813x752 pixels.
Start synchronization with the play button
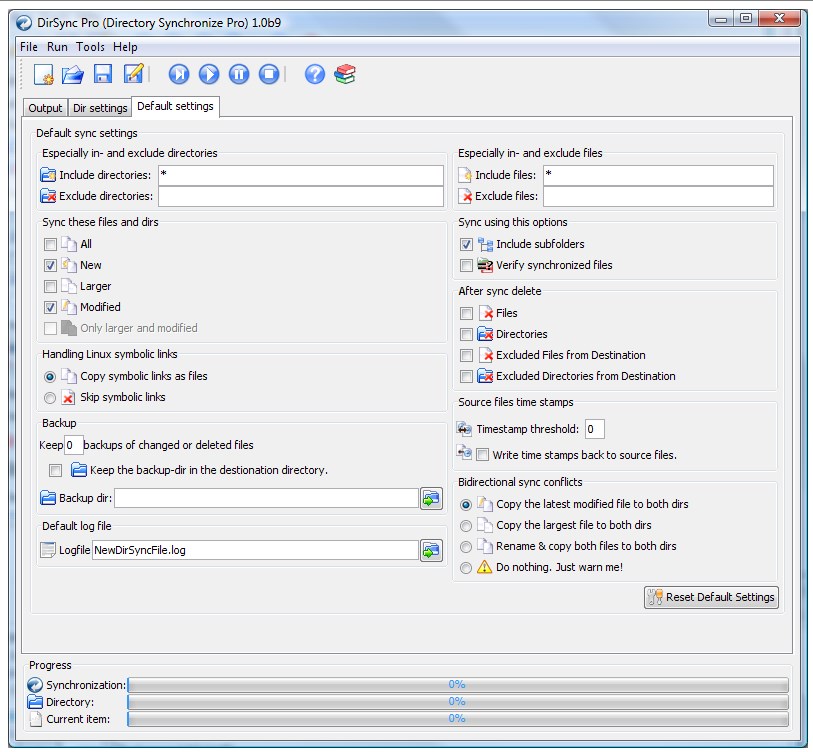[209, 74]
